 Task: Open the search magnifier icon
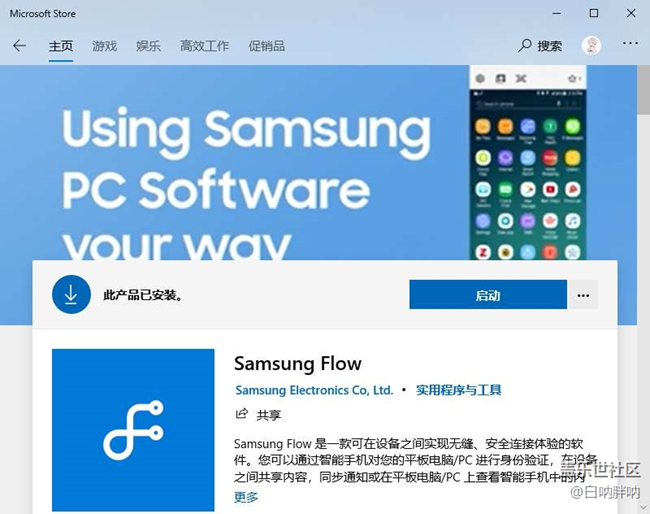click(x=524, y=45)
